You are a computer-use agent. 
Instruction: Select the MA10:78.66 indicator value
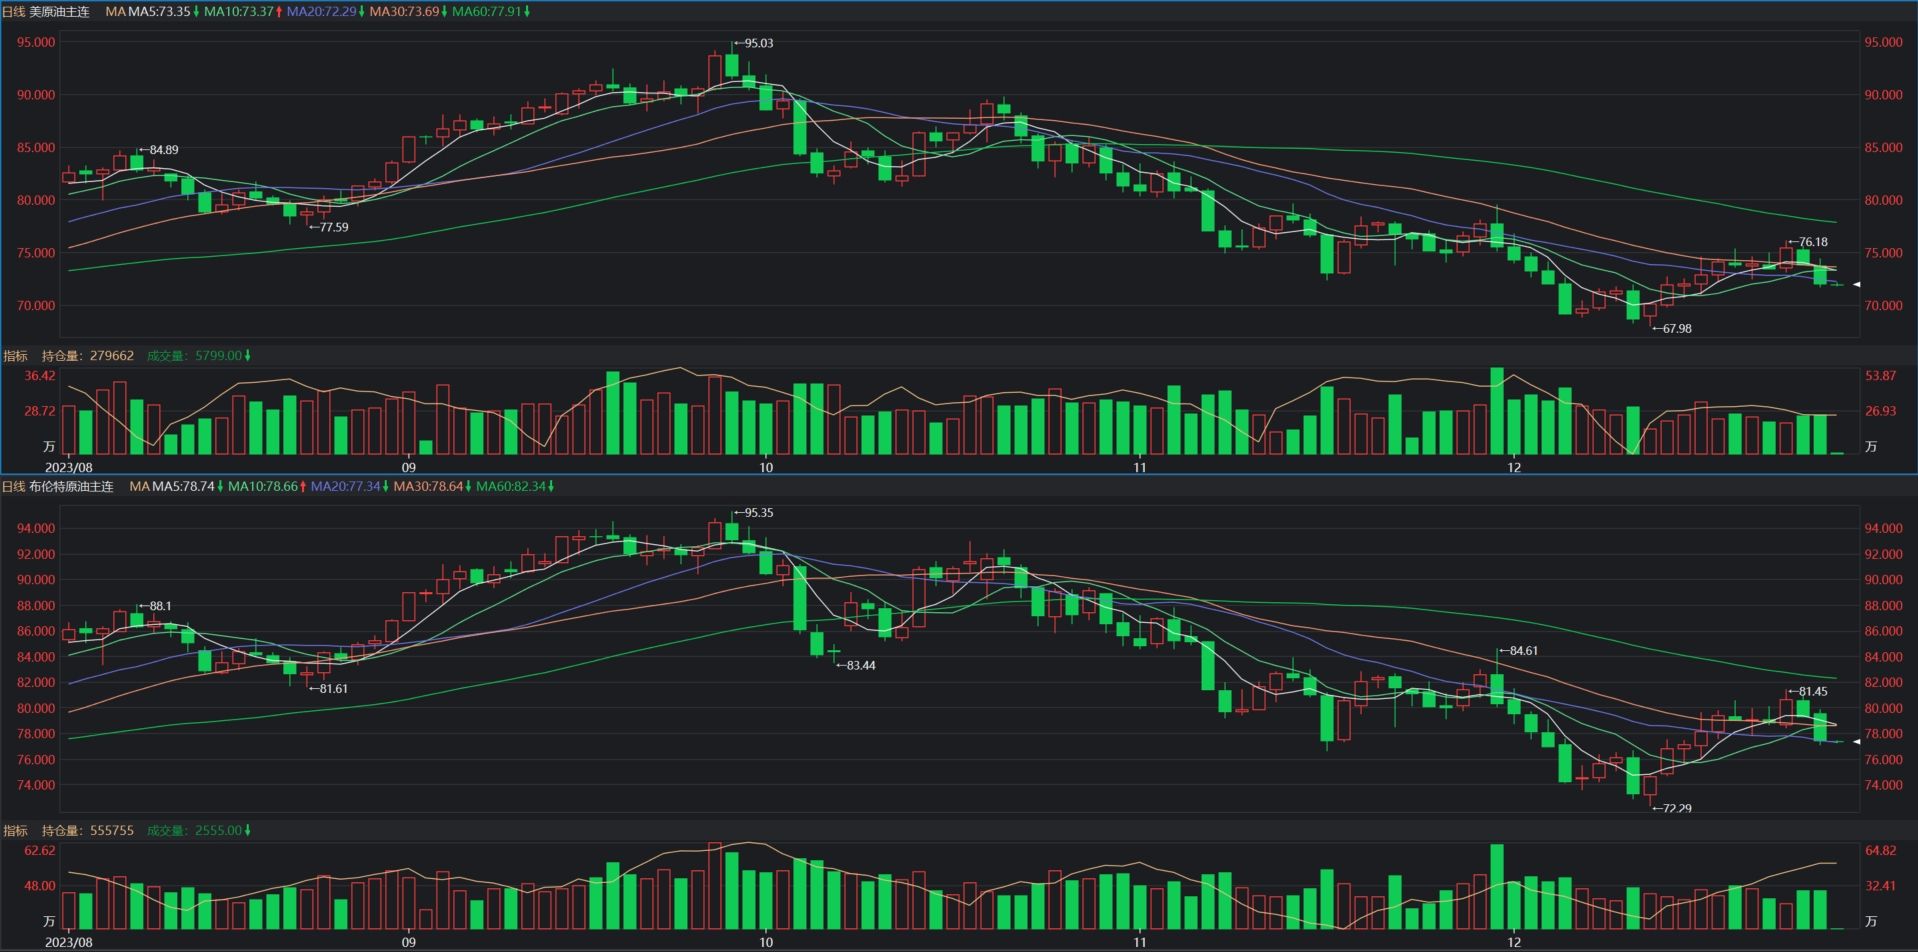point(263,487)
